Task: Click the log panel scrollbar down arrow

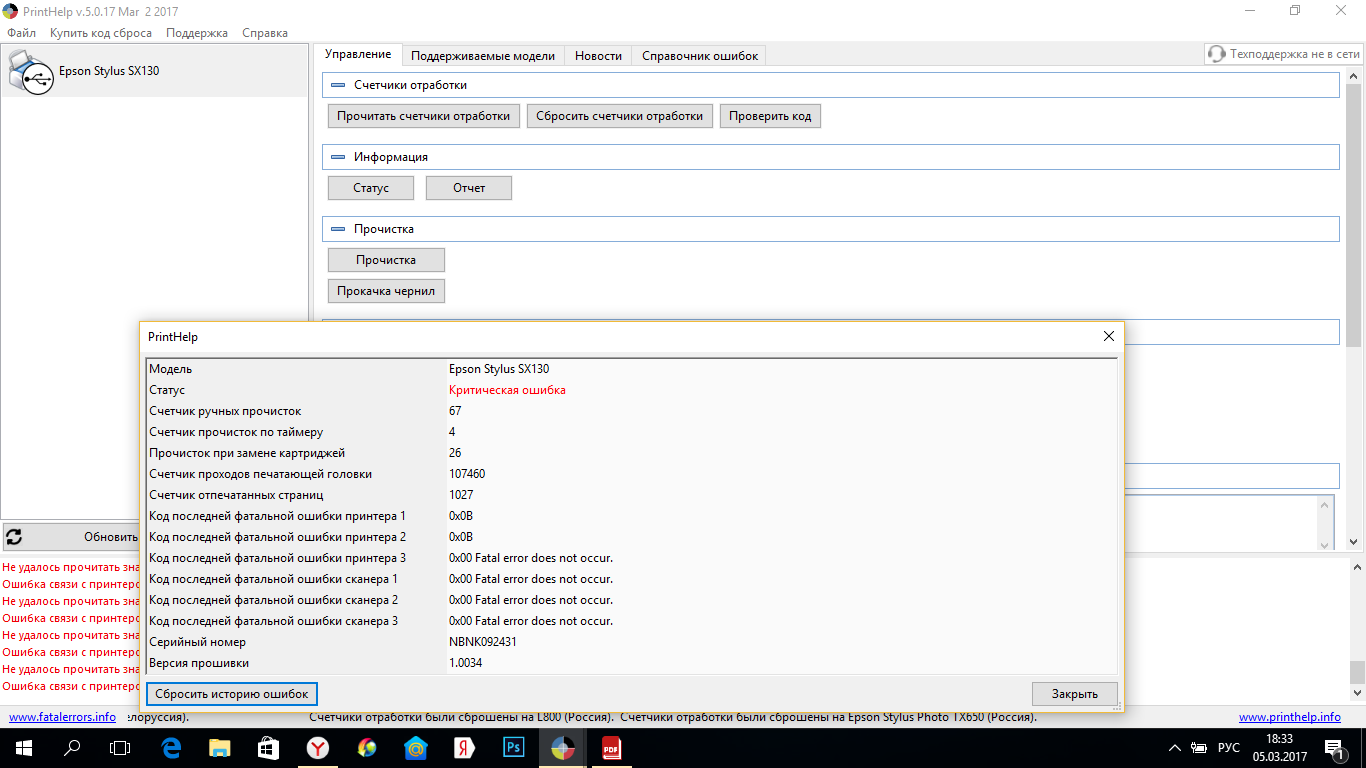Action: click(x=1356, y=692)
